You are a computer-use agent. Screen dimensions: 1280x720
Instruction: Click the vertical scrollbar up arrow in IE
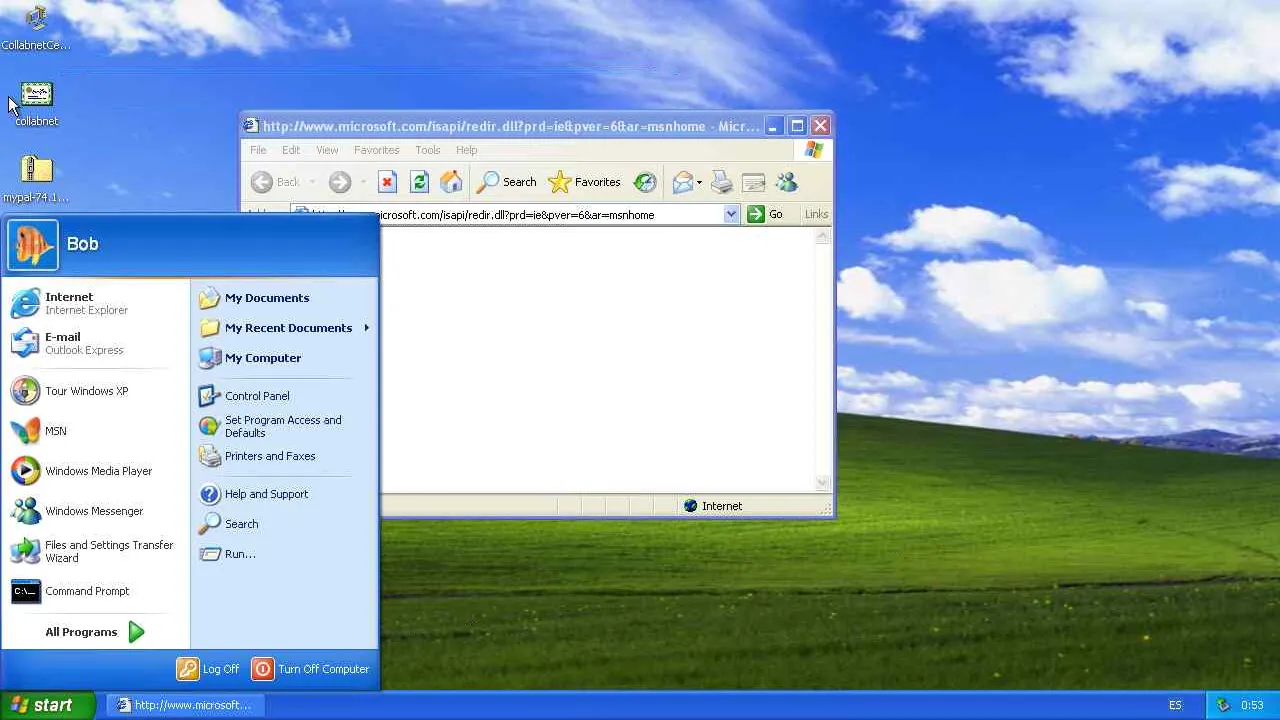pos(823,237)
